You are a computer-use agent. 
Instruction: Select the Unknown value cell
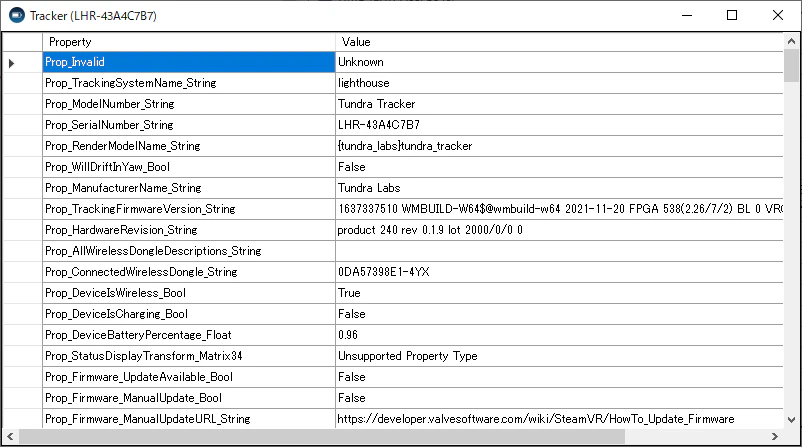559,62
